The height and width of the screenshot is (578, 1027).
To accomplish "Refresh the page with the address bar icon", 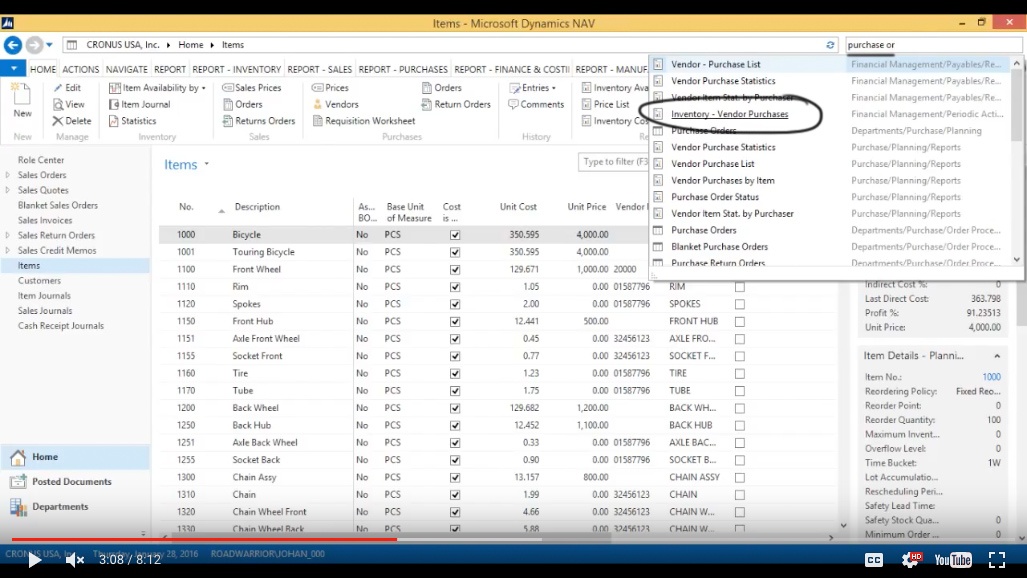I will [x=830, y=45].
